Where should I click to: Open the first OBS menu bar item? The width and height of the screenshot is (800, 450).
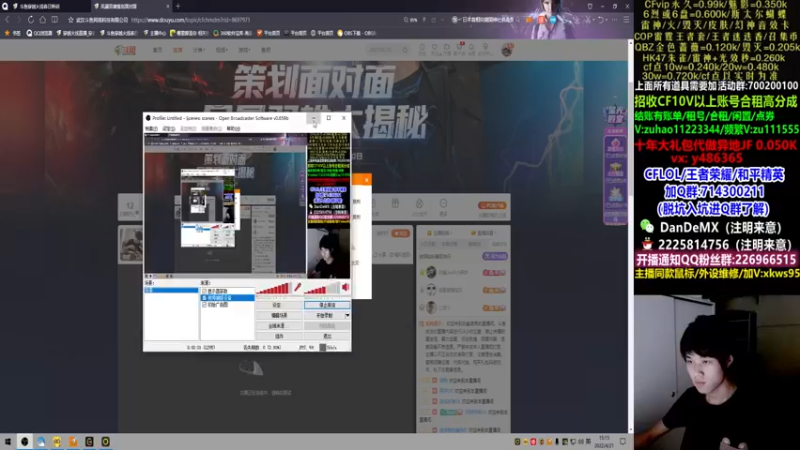(152, 129)
